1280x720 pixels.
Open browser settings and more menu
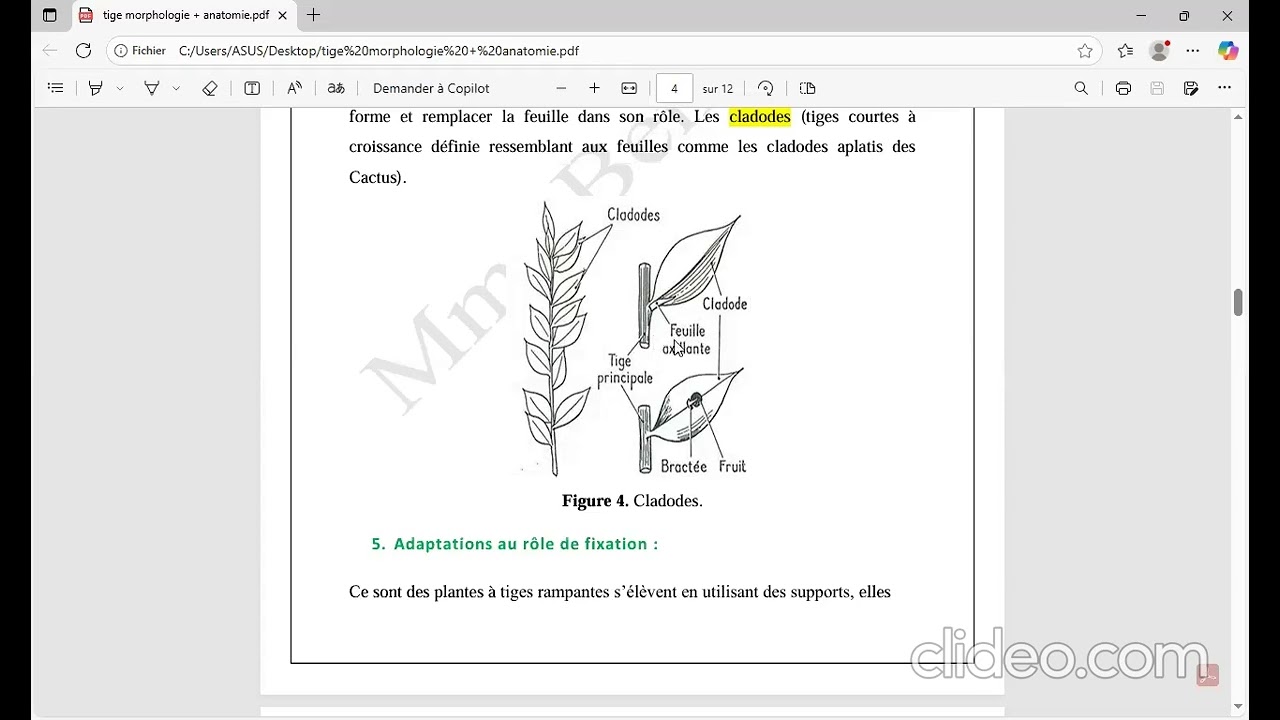pos(1193,50)
